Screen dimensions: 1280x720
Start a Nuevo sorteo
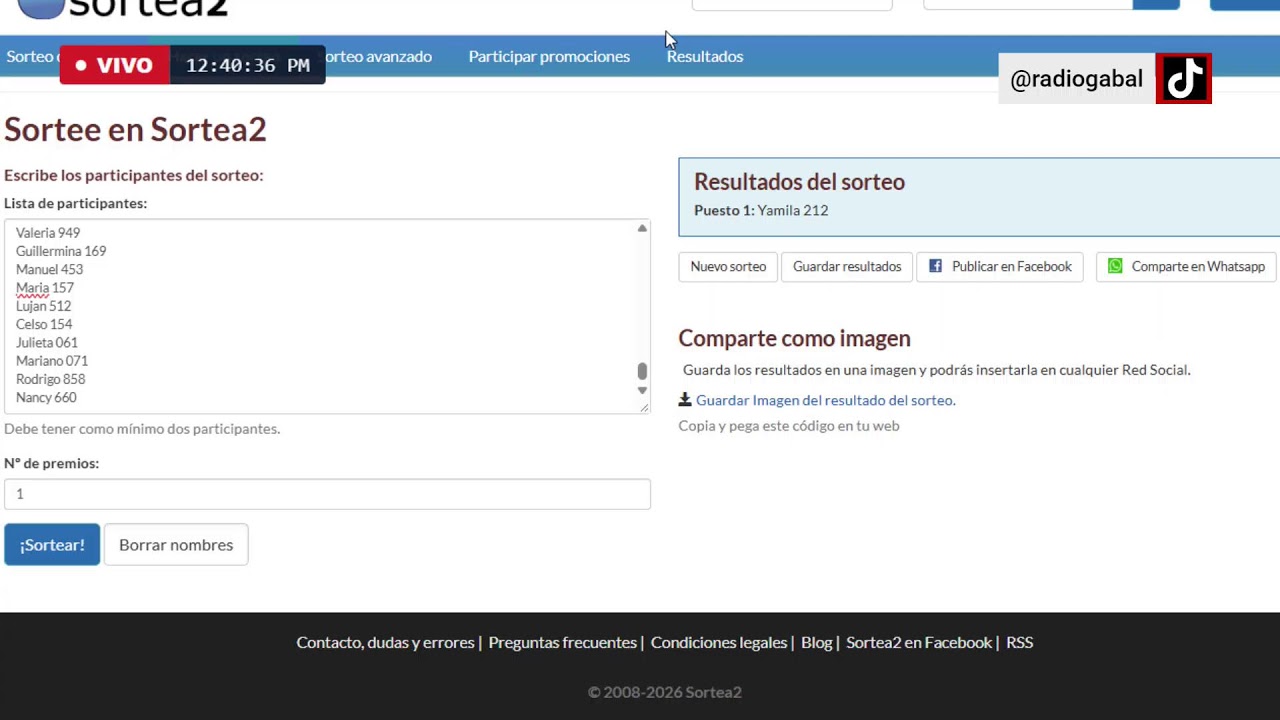[x=728, y=267]
